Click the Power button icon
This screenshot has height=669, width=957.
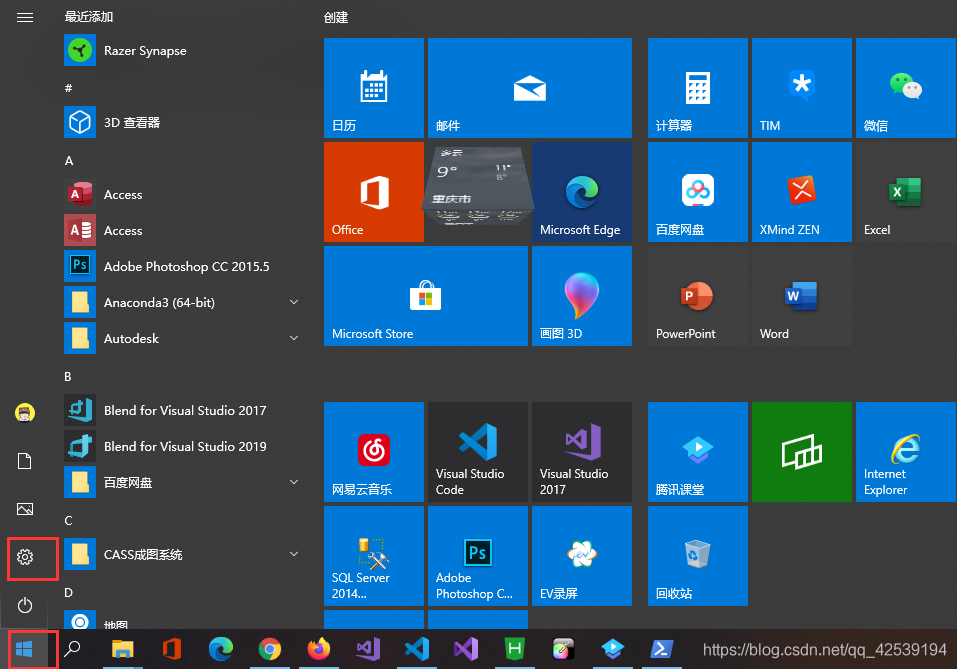click(x=25, y=605)
